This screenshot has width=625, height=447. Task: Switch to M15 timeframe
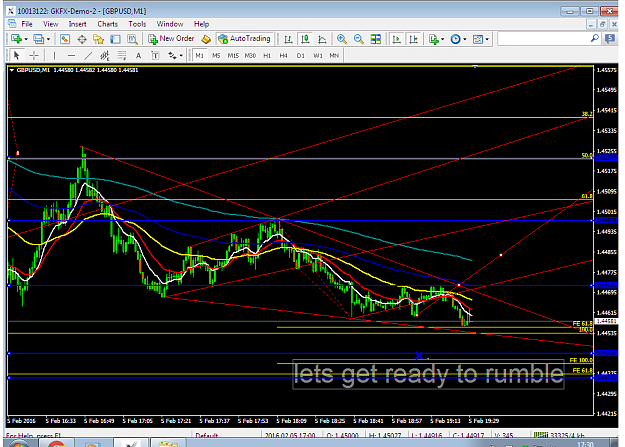(x=233, y=55)
